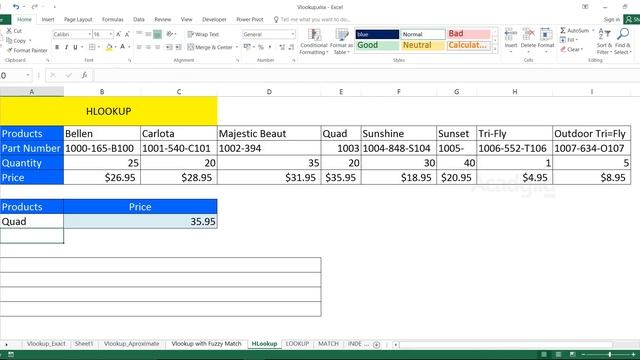
Task: Click the Increase Indent icon
Action: [178, 47]
